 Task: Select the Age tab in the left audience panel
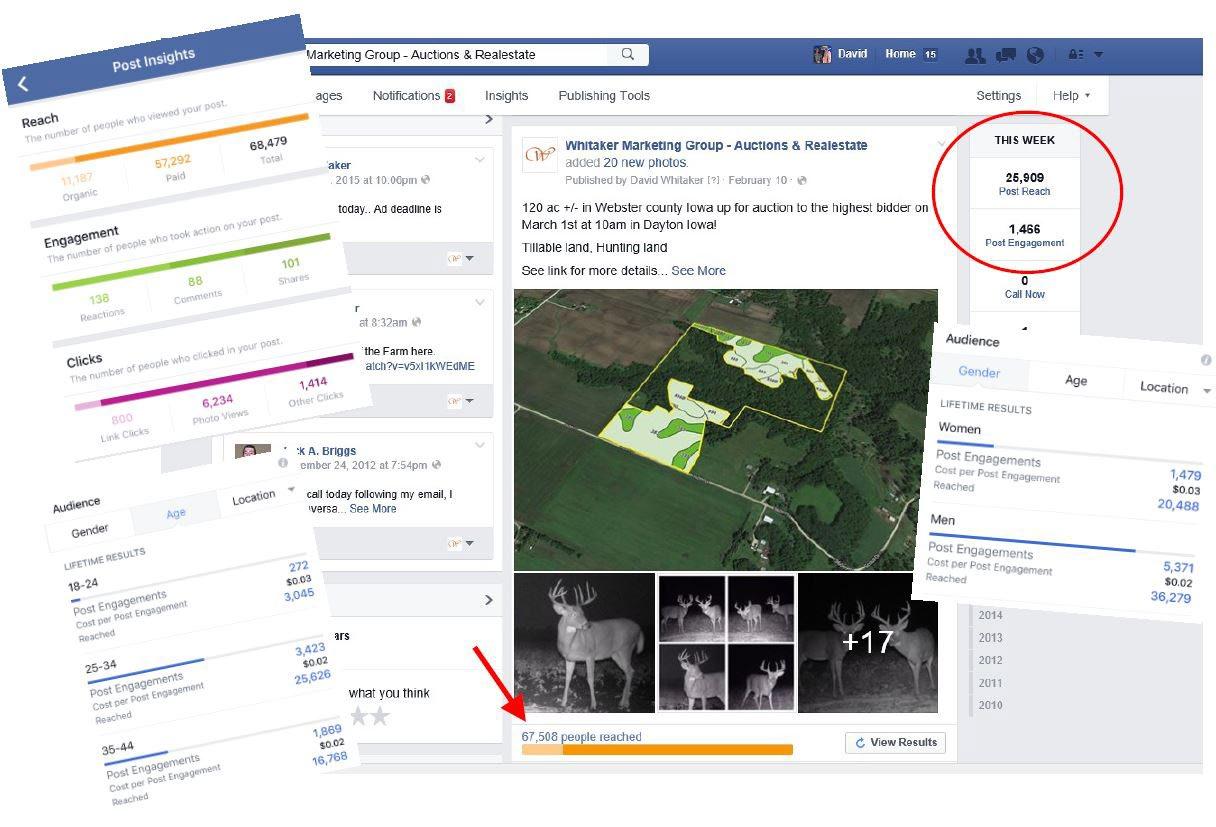pos(176,513)
